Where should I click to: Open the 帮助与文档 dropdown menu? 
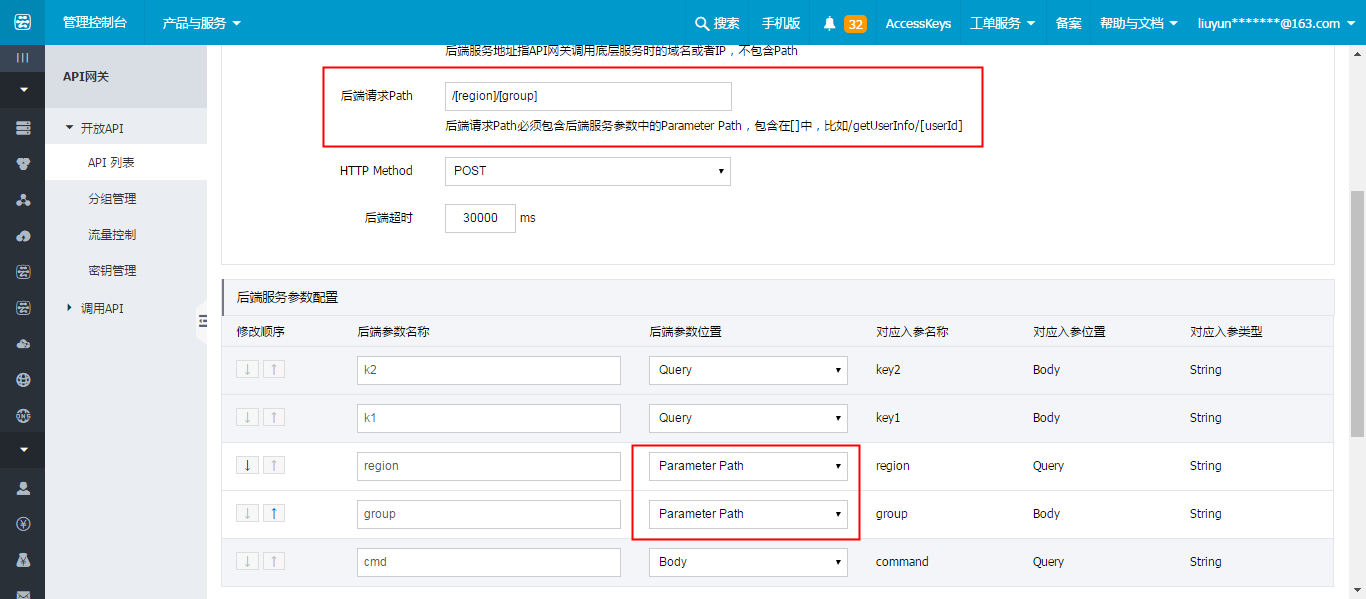(x=1138, y=23)
